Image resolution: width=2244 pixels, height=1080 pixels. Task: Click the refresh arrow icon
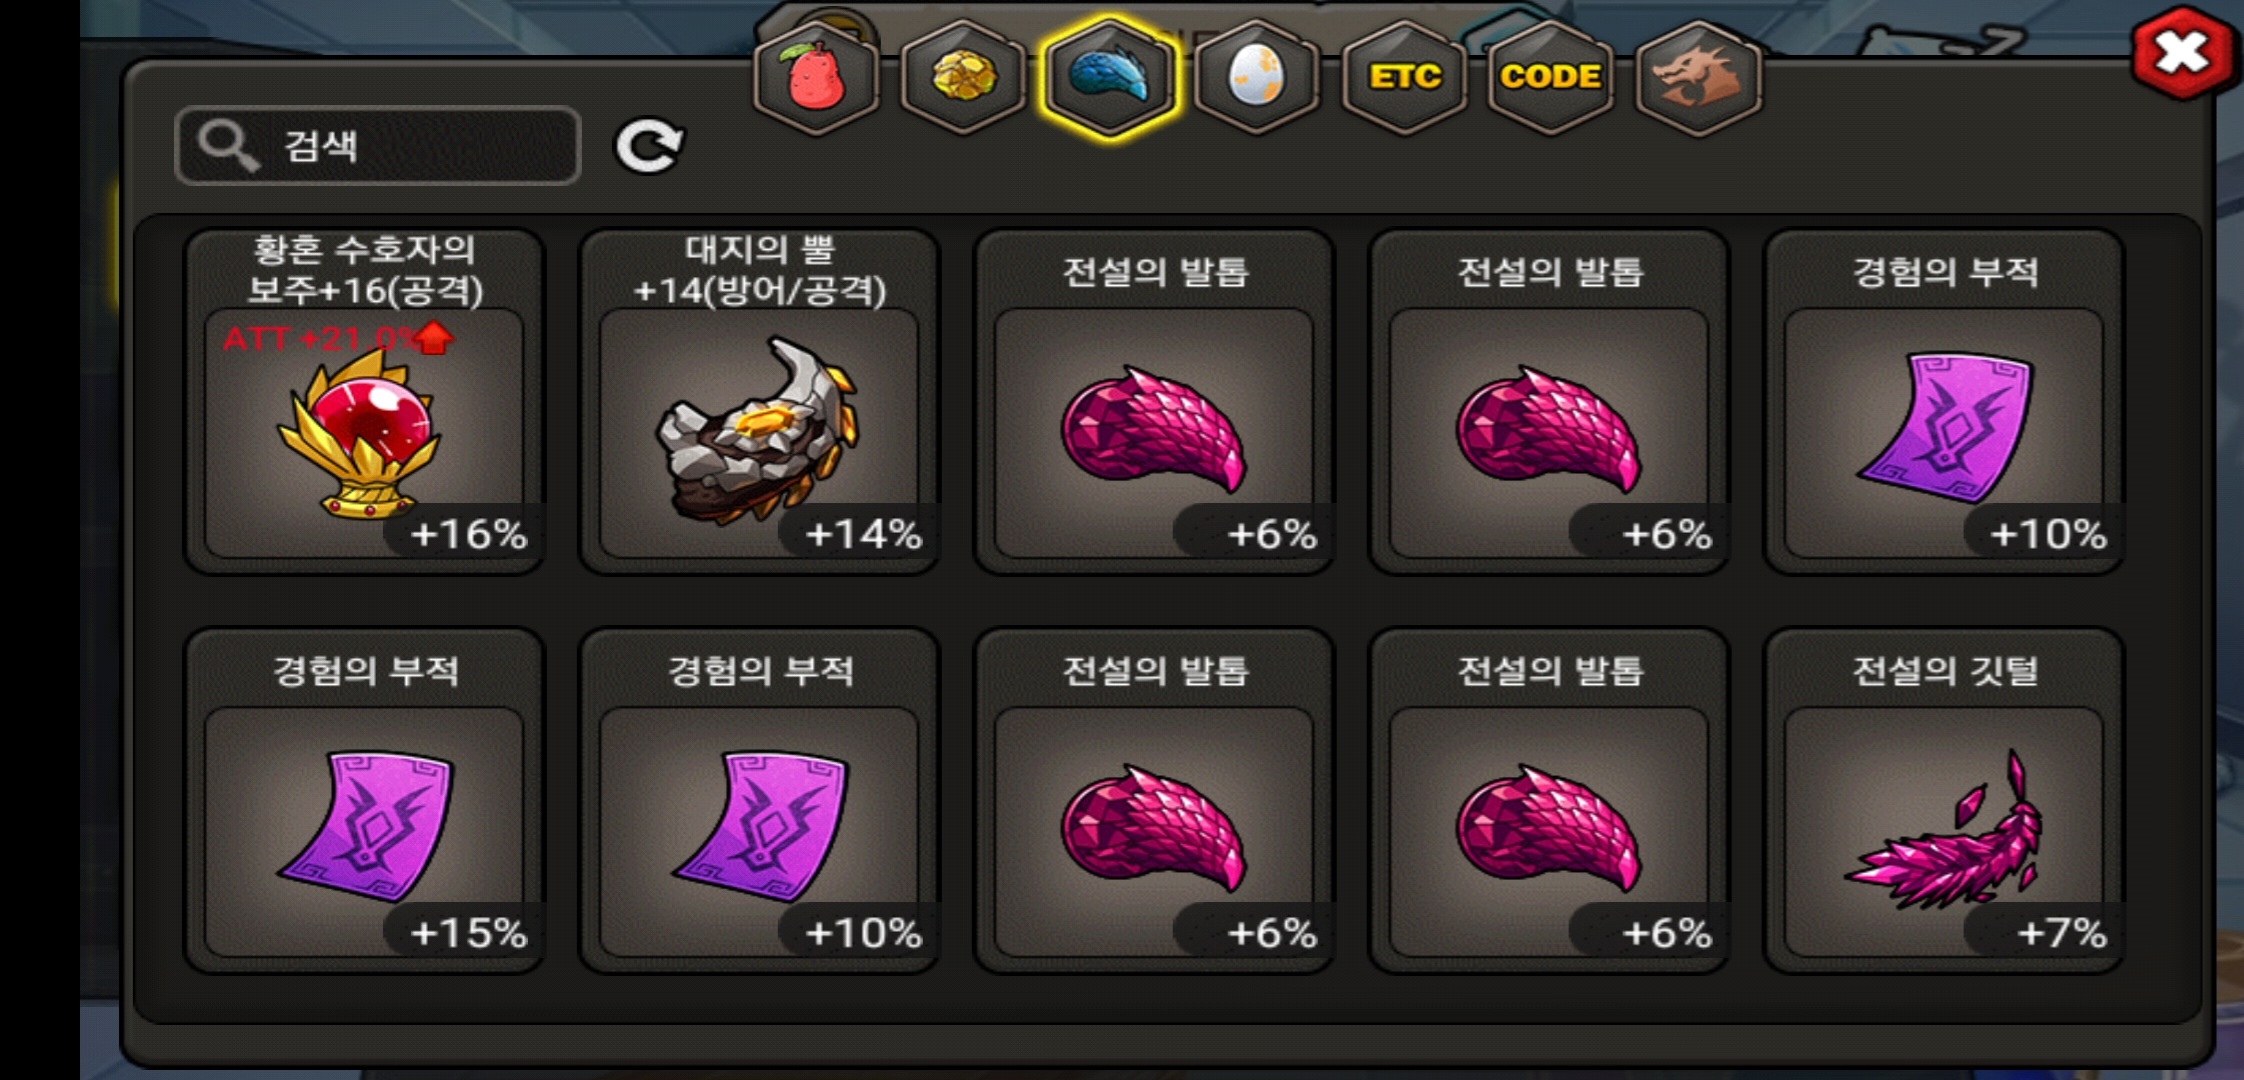tap(648, 146)
